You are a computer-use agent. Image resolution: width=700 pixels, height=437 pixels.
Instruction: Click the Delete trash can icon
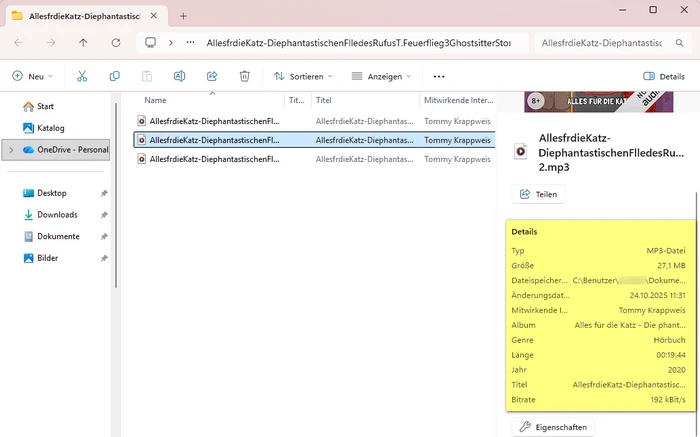(245, 76)
